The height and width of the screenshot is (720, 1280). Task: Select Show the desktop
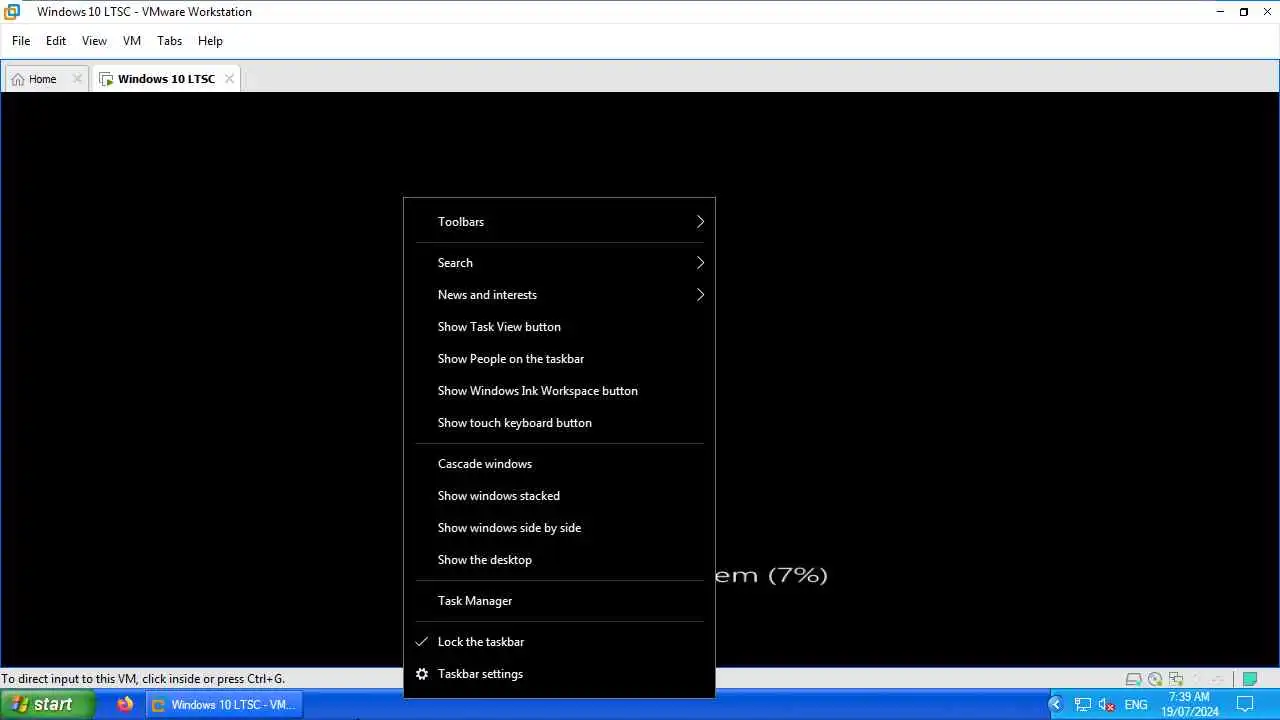tap(559, 560)
